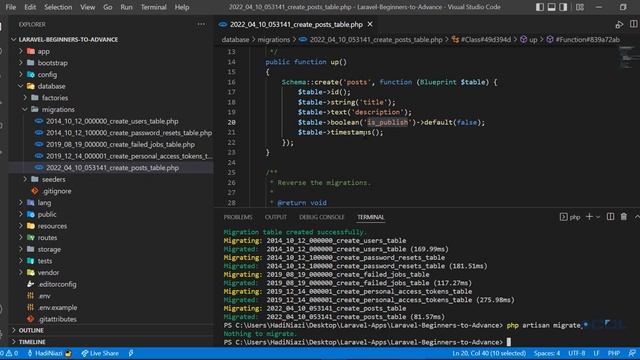The height and width of the screenshot is (360, 640).
Task: Expand the vendor folder
Action: point(21,272)
